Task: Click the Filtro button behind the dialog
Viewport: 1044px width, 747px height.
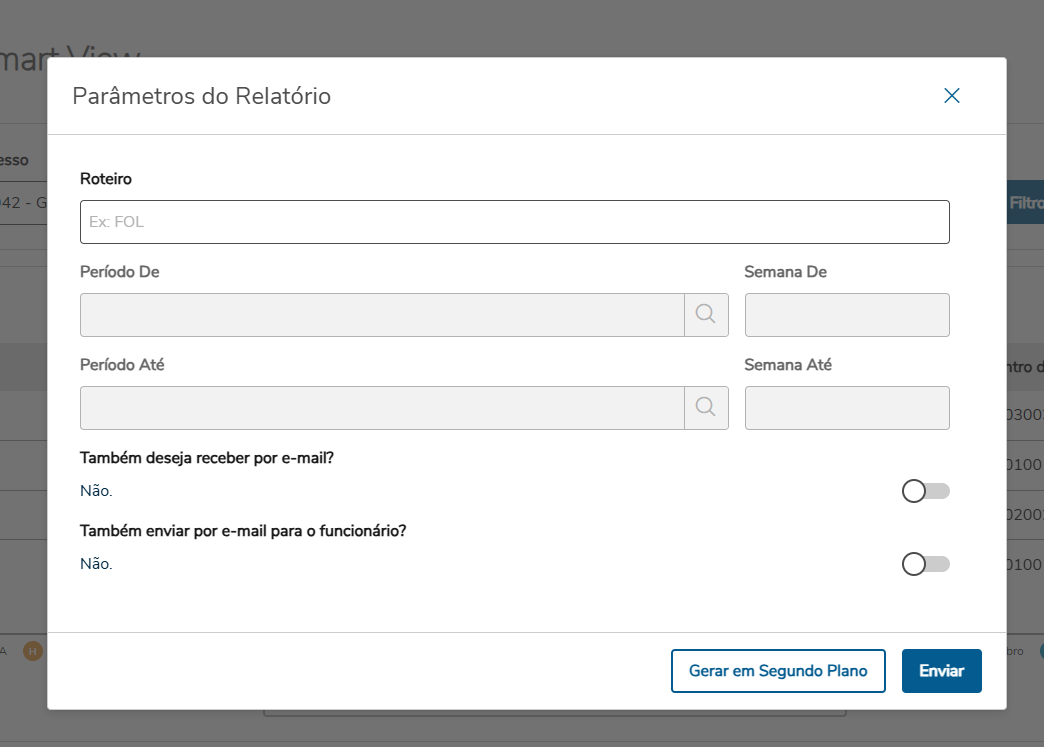Action: click(x=1025, y=202)
